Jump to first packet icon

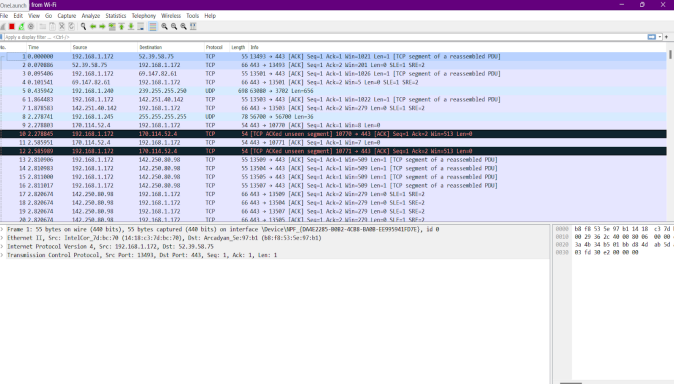pyautogui.click(x=122, y=27)
